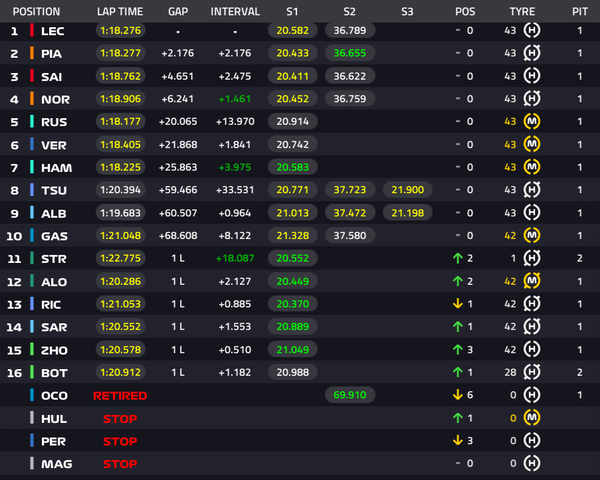
Task: Click the green up arrow in ZHO's row
Action: pos(458,349)
